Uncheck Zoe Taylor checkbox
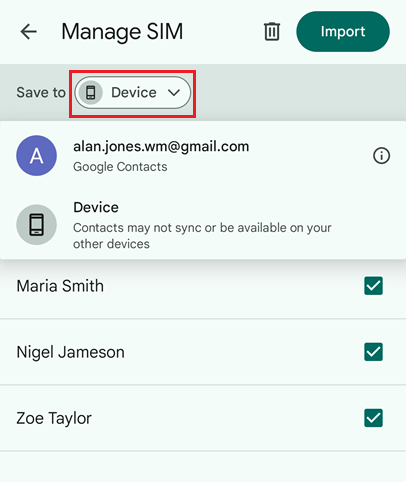 [373, 418]
